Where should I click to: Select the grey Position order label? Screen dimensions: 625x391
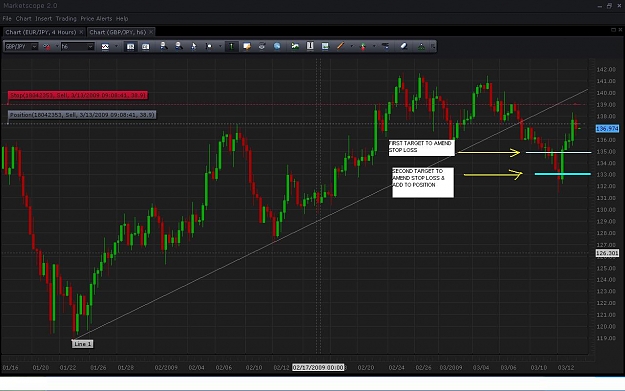click(x=82, y=115)
